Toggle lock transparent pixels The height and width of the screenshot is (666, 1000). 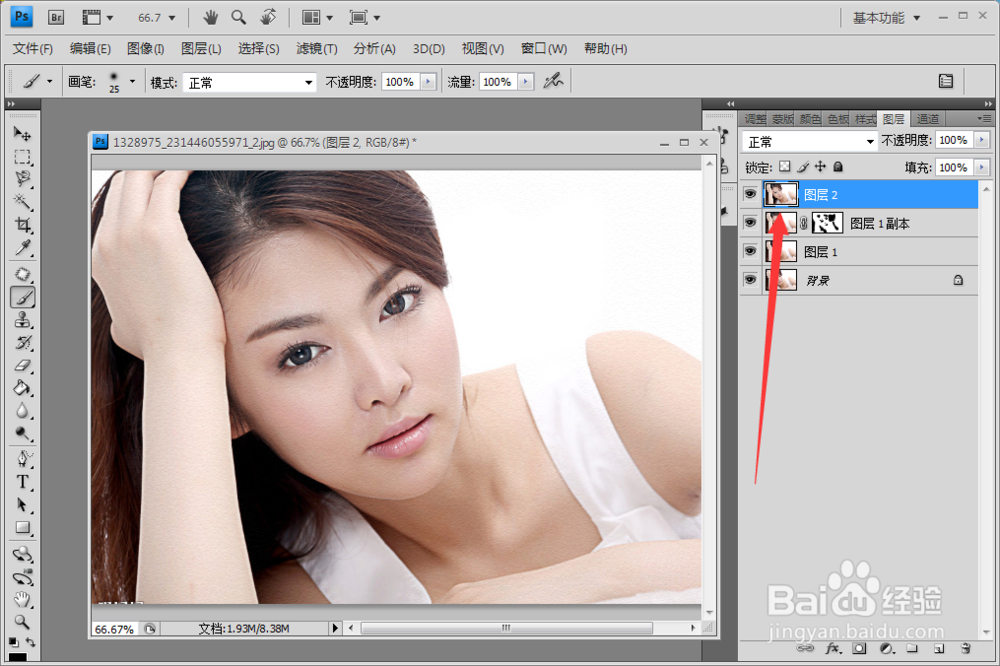(x=784, y=166)
